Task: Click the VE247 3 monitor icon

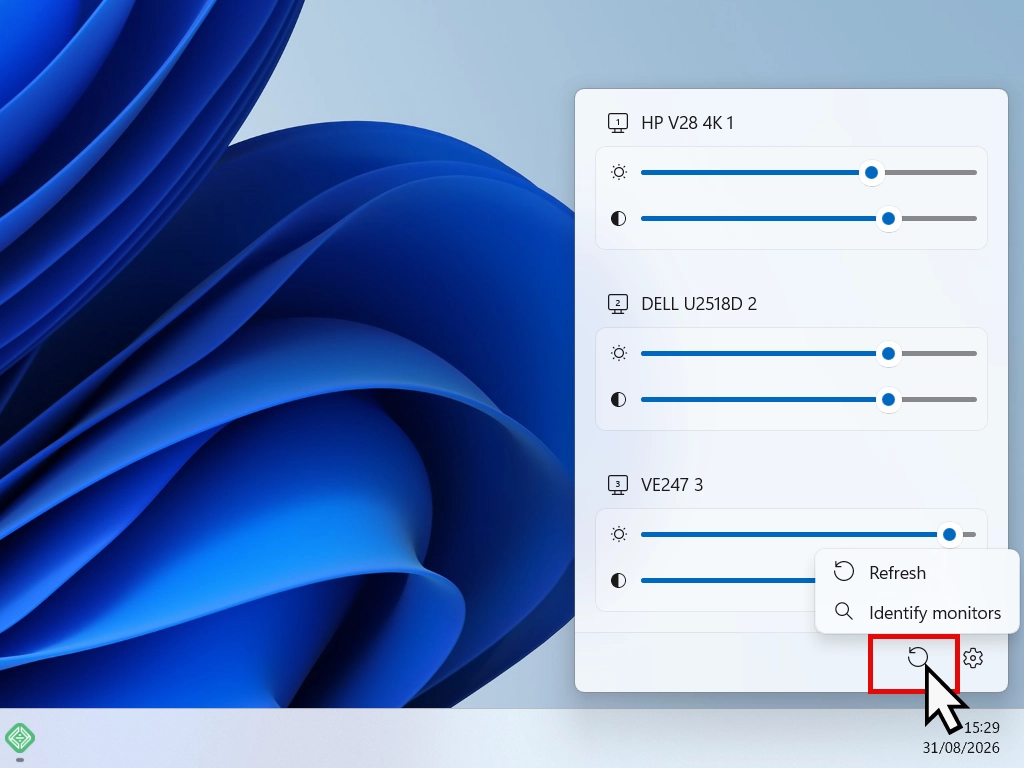Action: pos(618,485)
